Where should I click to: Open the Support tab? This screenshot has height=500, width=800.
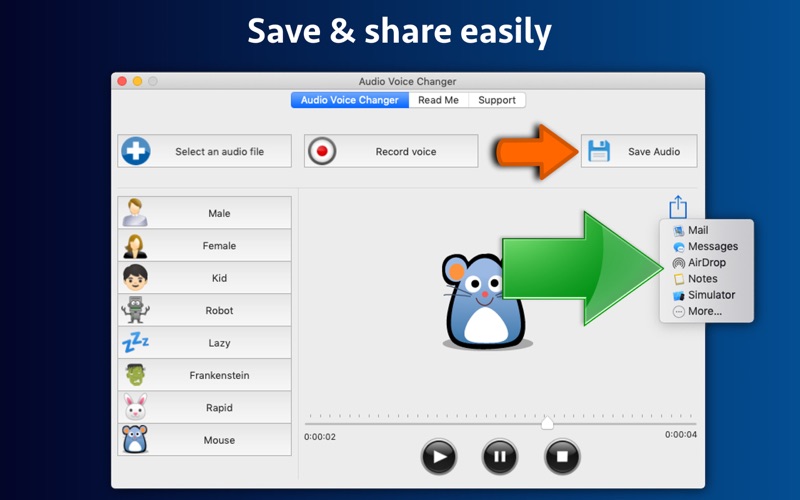[497, 100]
